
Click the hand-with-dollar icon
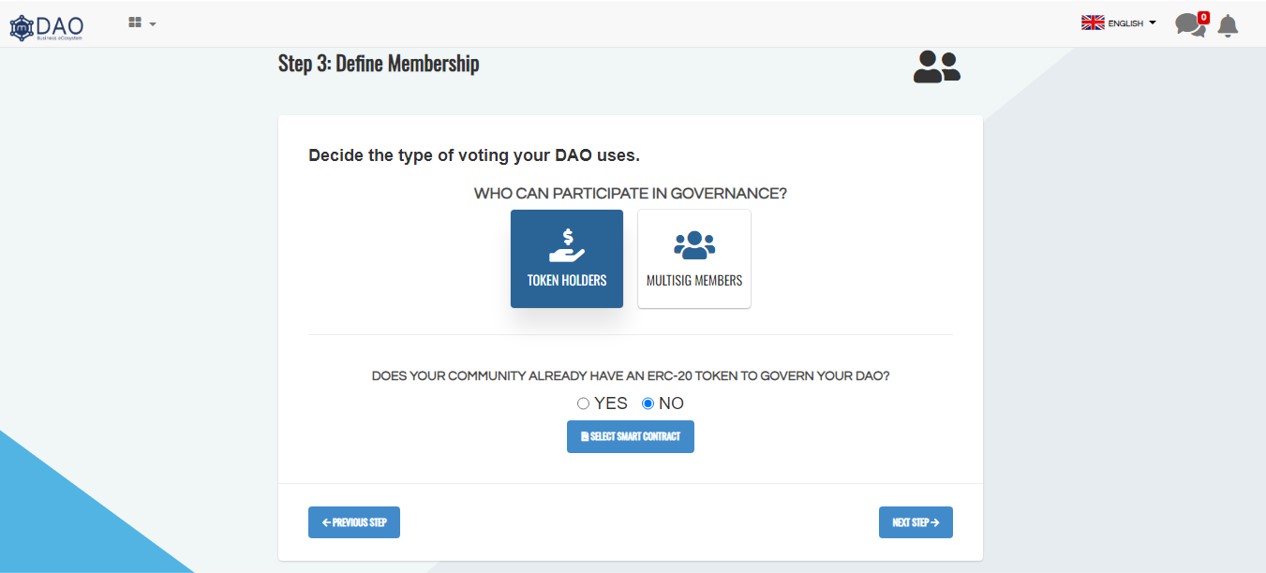pyautogui.click(x=567, y=245)
